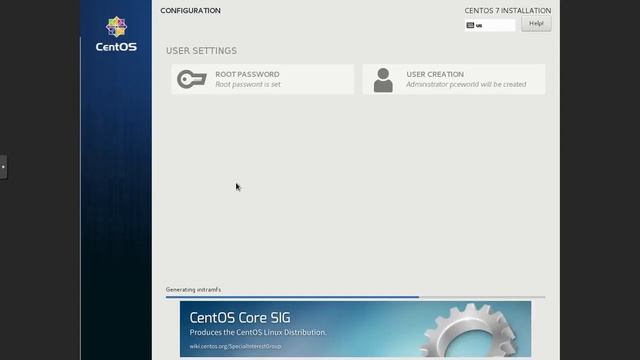Viewport: 640px width, 360px height.
Task: Click the gear graphic in banner
Action: [469, 331]
